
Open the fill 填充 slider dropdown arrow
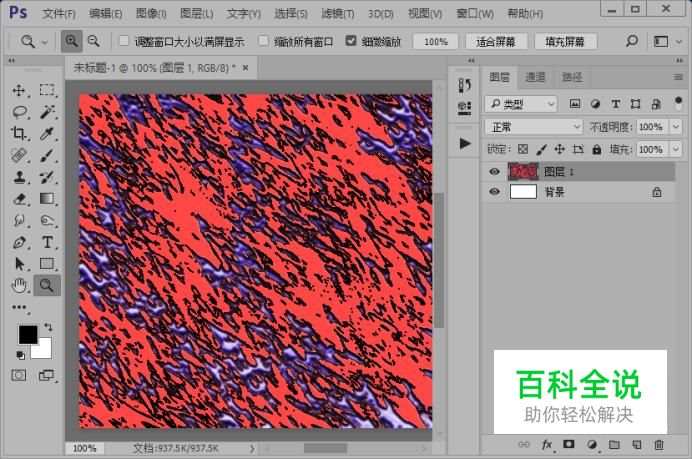coord(676,150)
